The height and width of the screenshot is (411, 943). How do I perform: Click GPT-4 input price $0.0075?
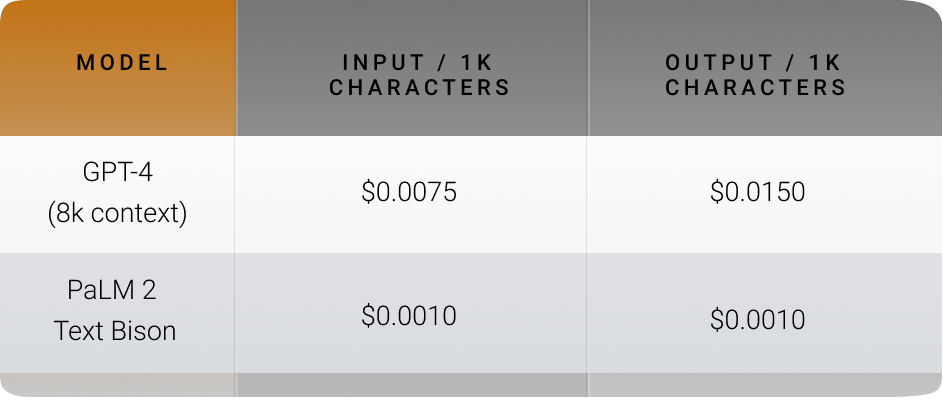(x=409, y=192)
